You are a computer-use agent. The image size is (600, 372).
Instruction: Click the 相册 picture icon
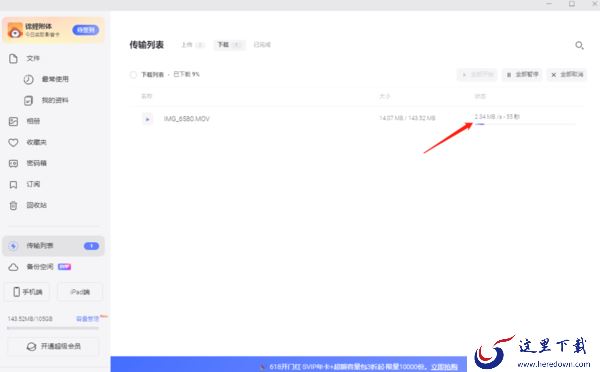click(13, 121)
